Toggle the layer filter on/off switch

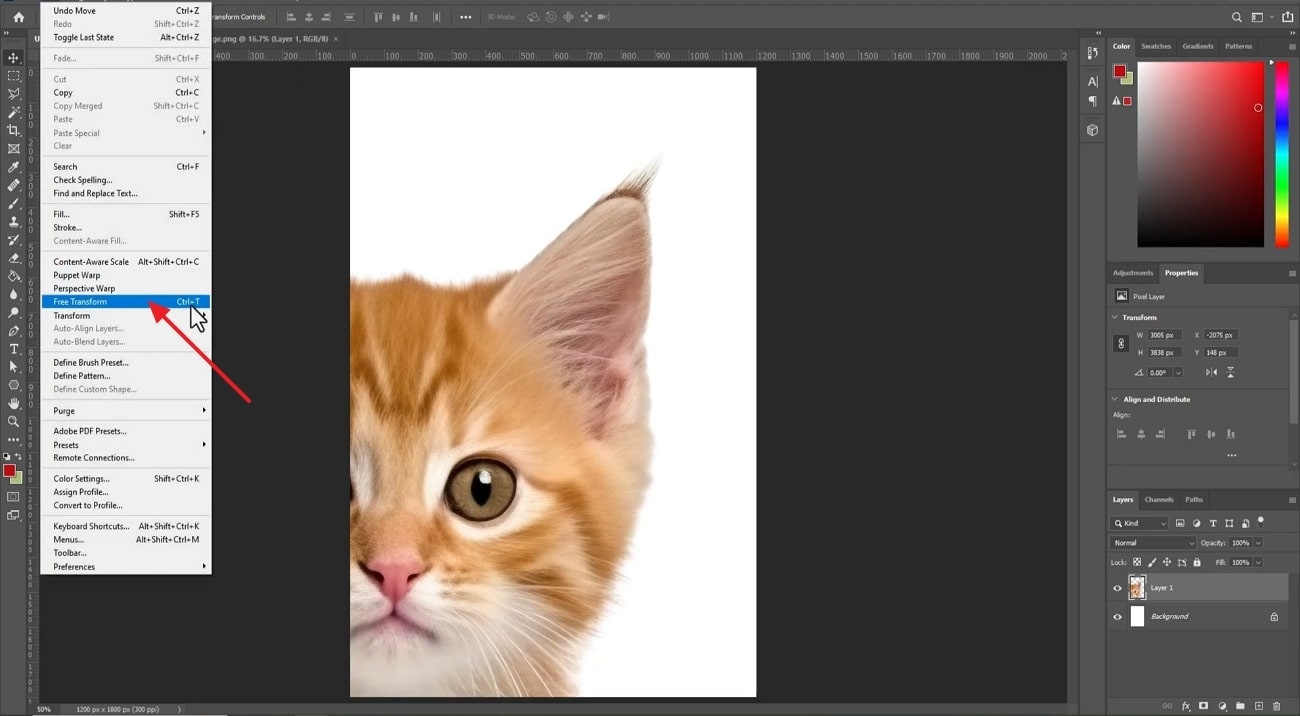point(1261,521)
